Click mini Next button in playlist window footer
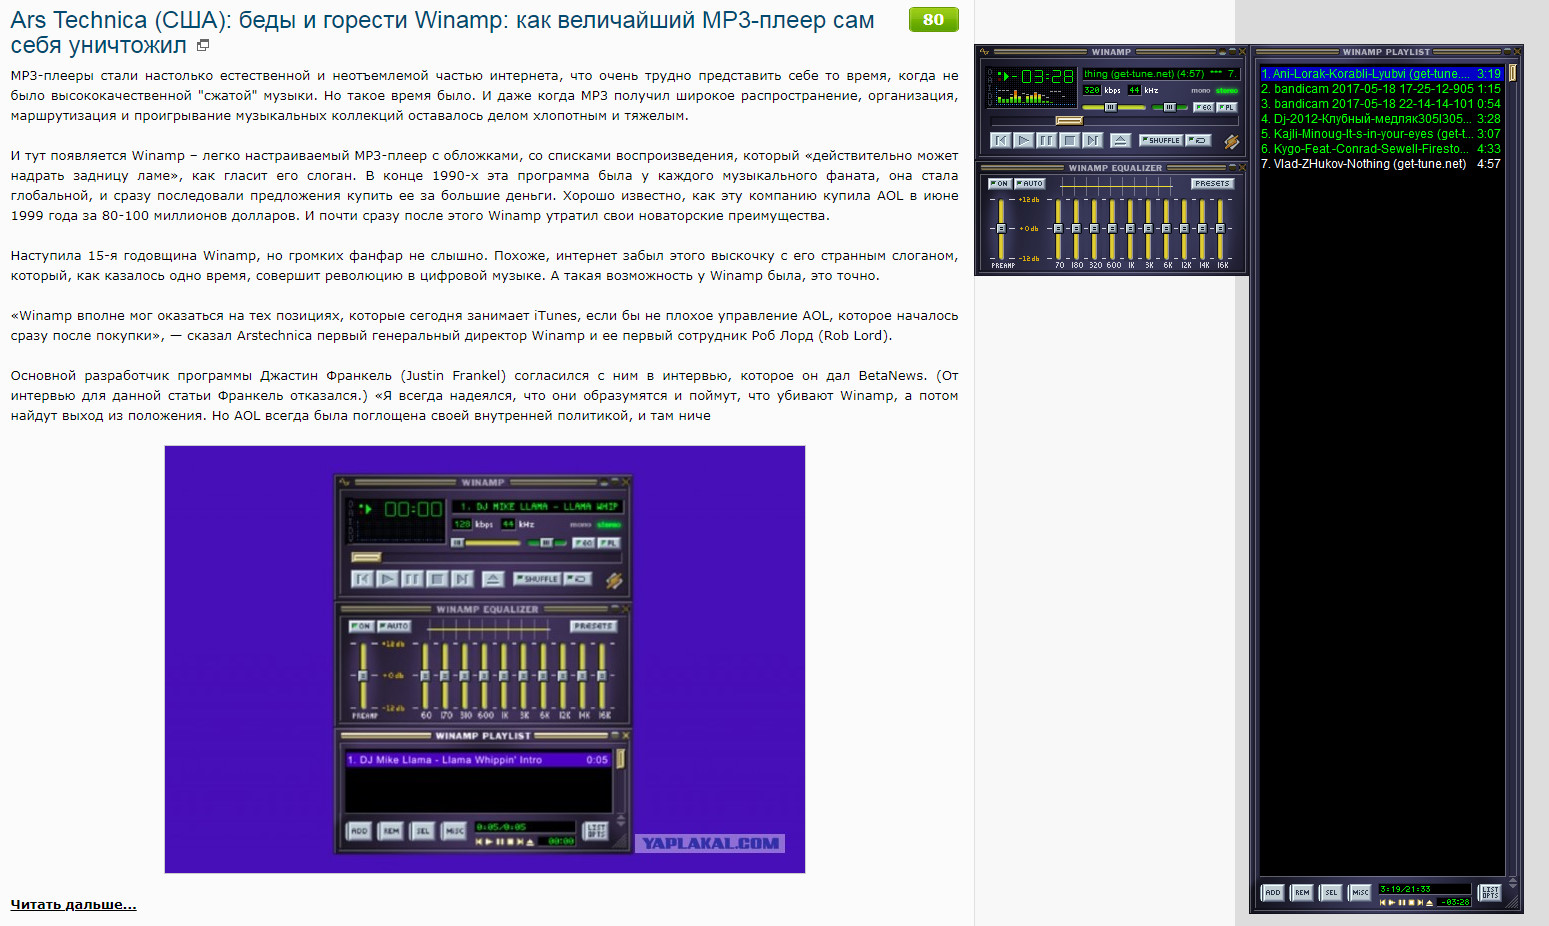The width and height of the screenshot is (1549, 926). pyautogui.click(x=1420, y=902)
